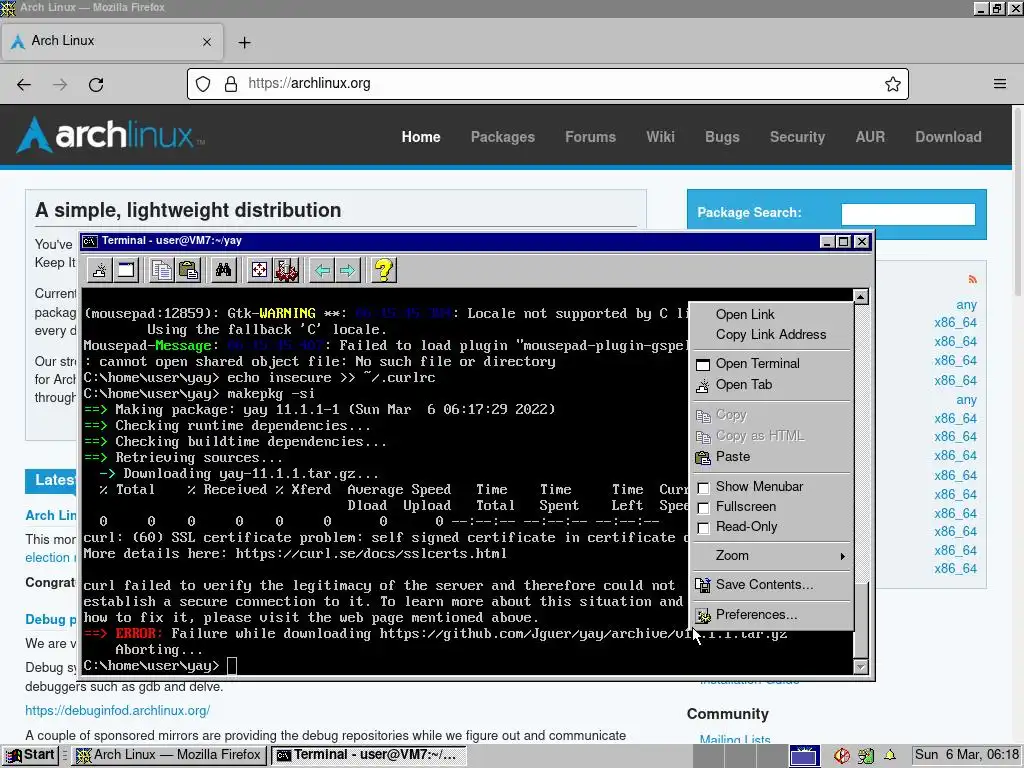Open the Bugs navigation link
The image size is (1024, 768).
click(x=722, y=137)
